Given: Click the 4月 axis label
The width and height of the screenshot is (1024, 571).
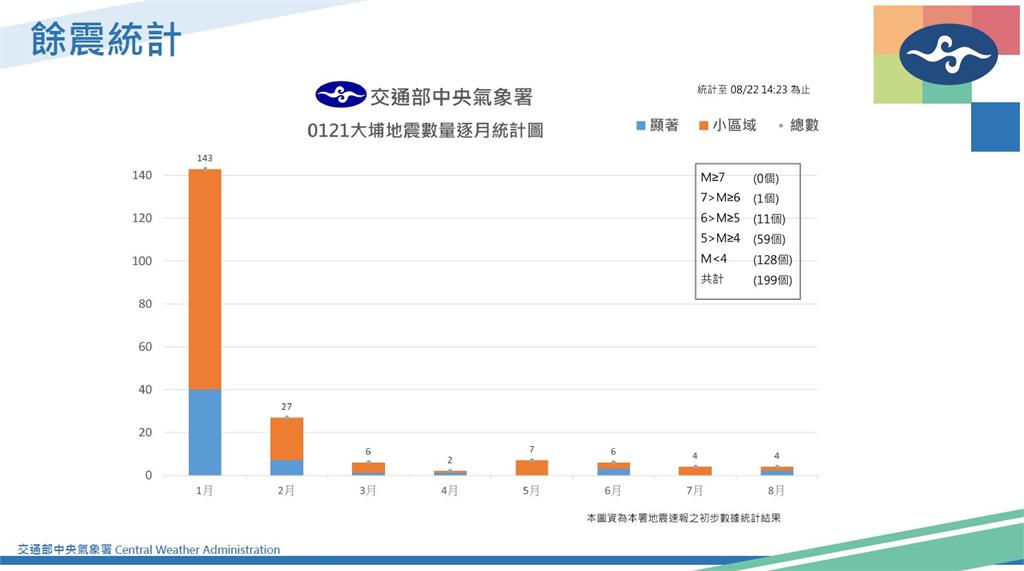Looking at the screenshot, I should point(449,490).
